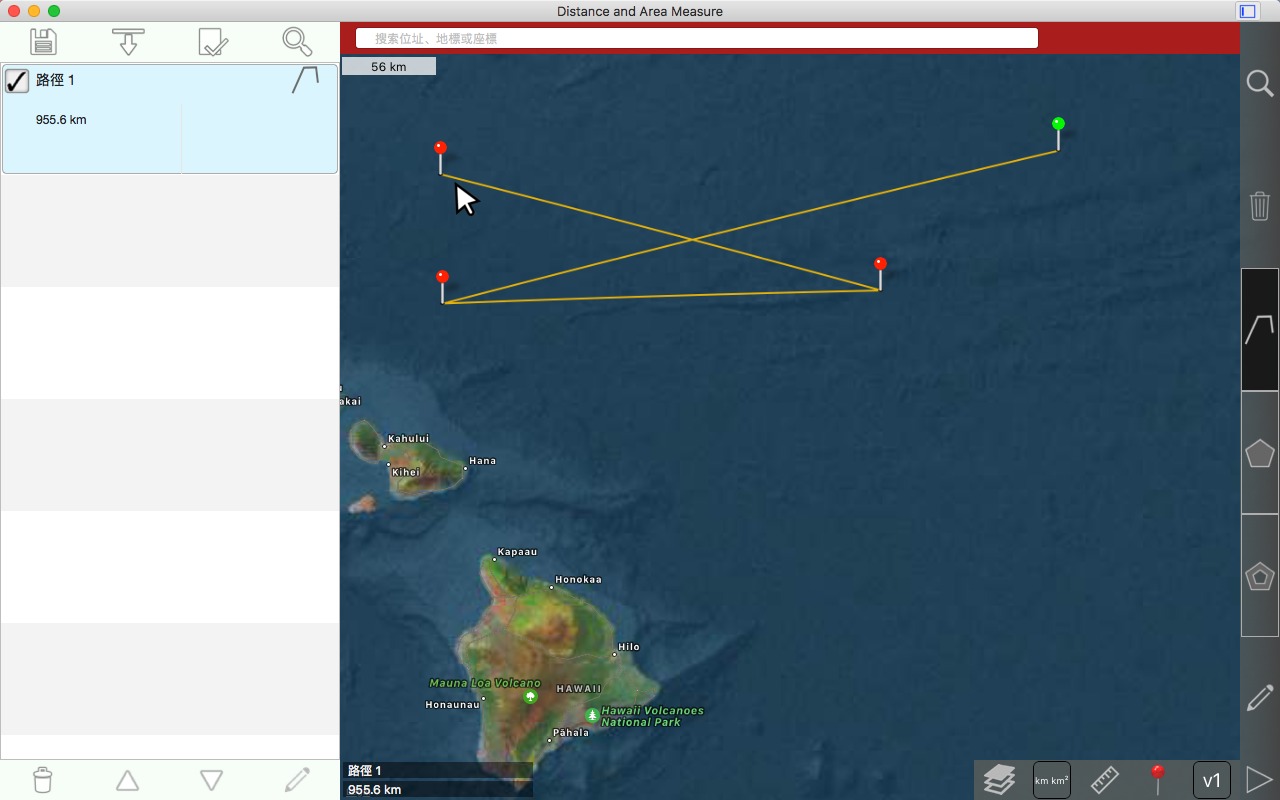Image resolution: width=1280 pixels, height=800 pixels.
Task: Click the save floppy disk icon
Action: point(43,42)
